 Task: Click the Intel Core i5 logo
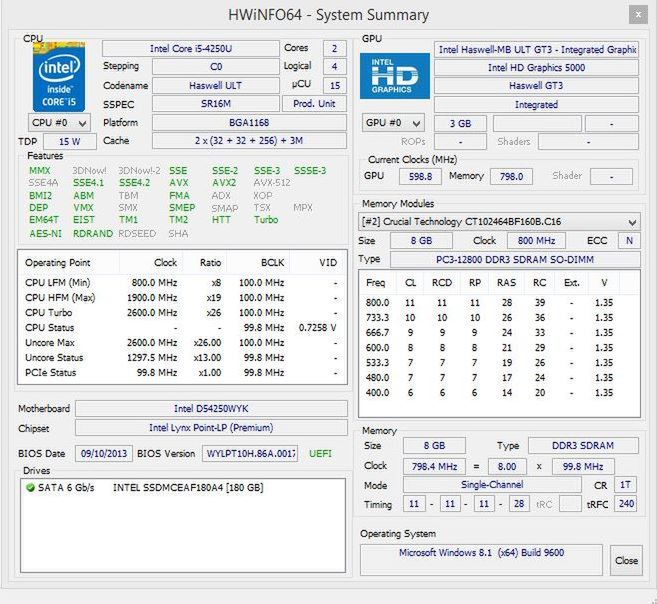[59, 76]
